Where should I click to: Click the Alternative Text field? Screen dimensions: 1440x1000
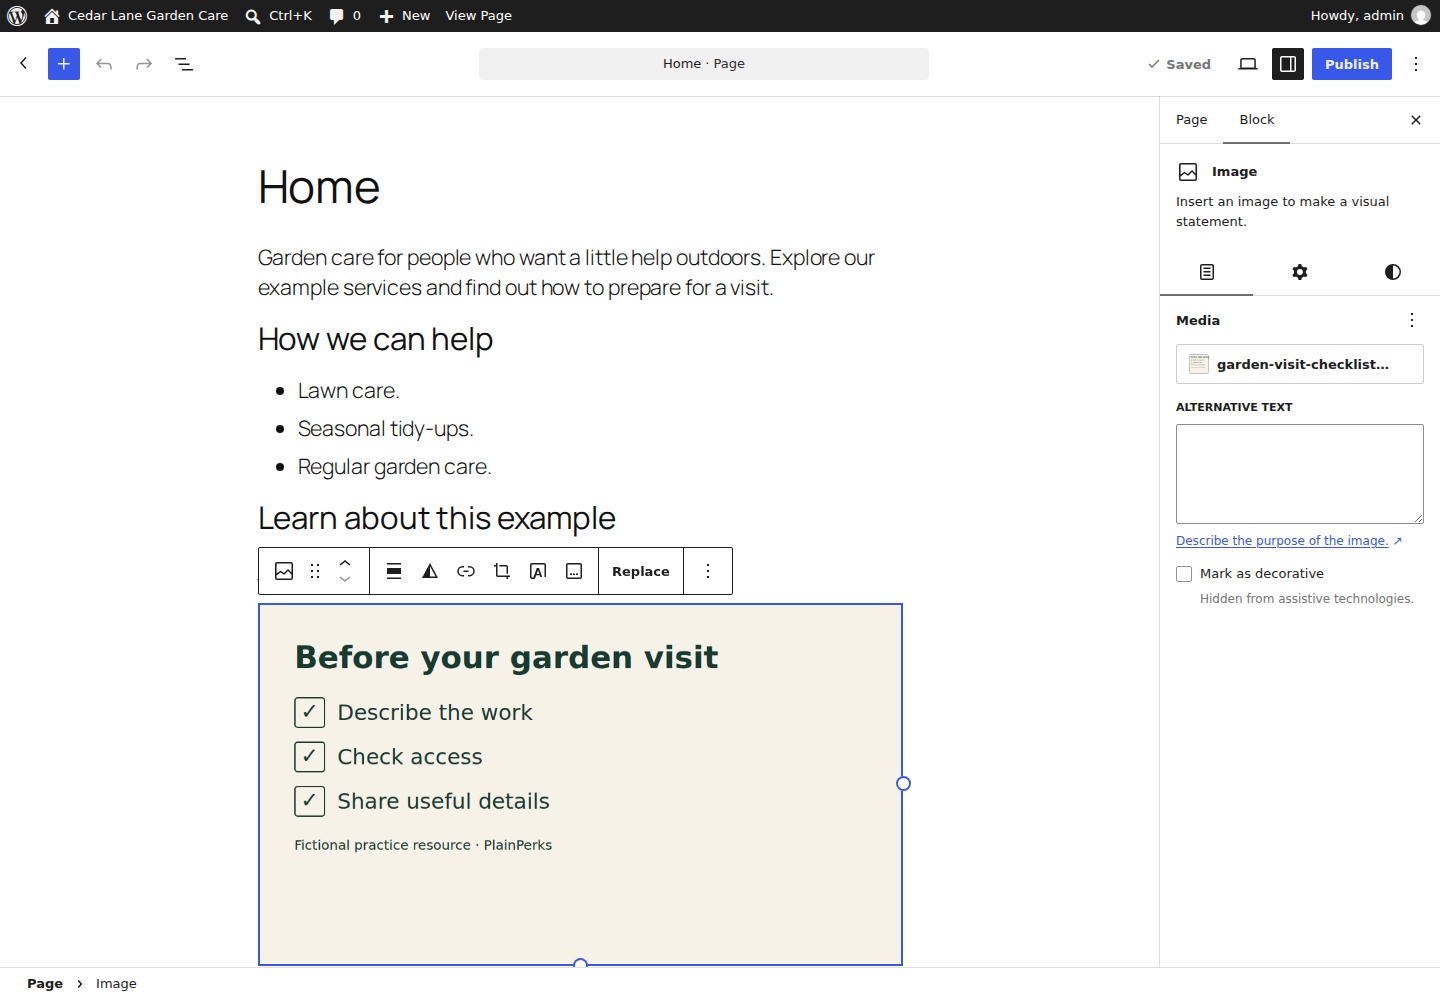pyautogui.click(x=1300, y=474)
